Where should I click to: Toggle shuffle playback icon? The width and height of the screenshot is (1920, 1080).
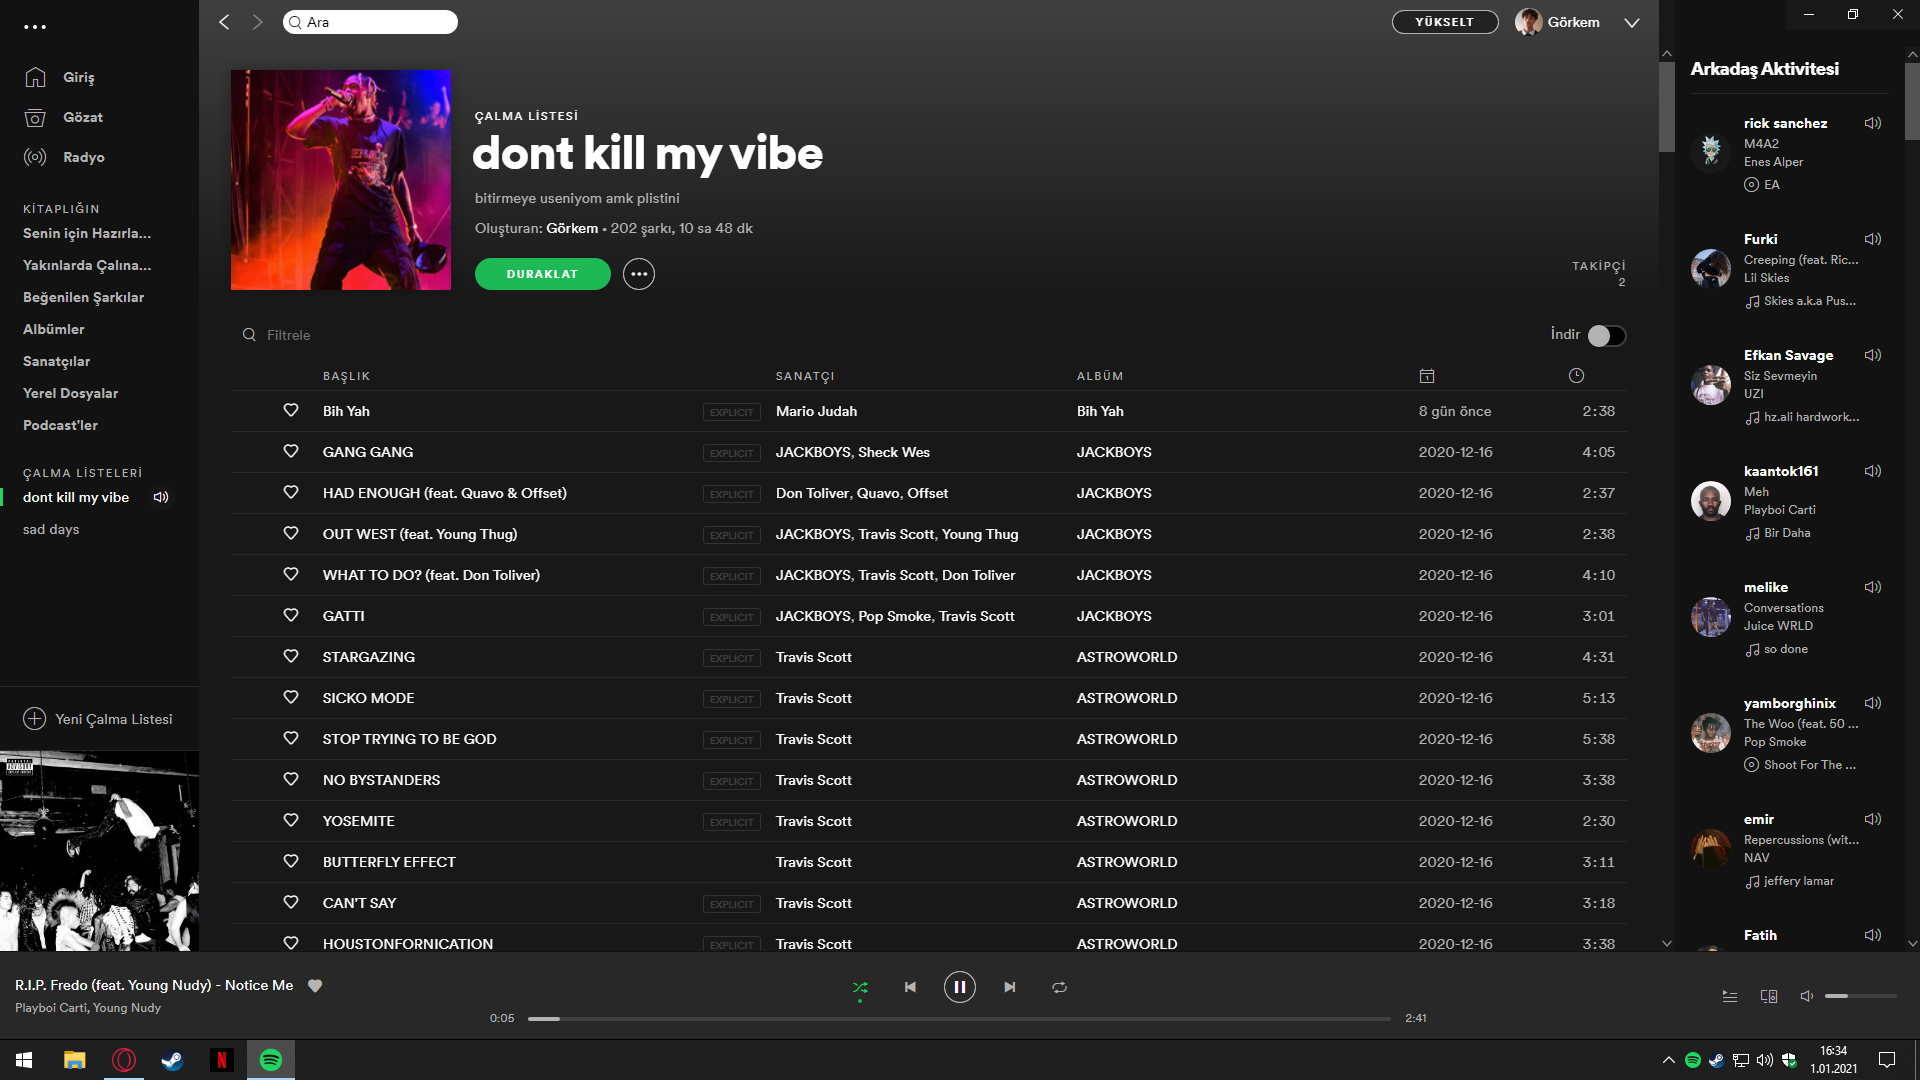(x=860, y=987)
